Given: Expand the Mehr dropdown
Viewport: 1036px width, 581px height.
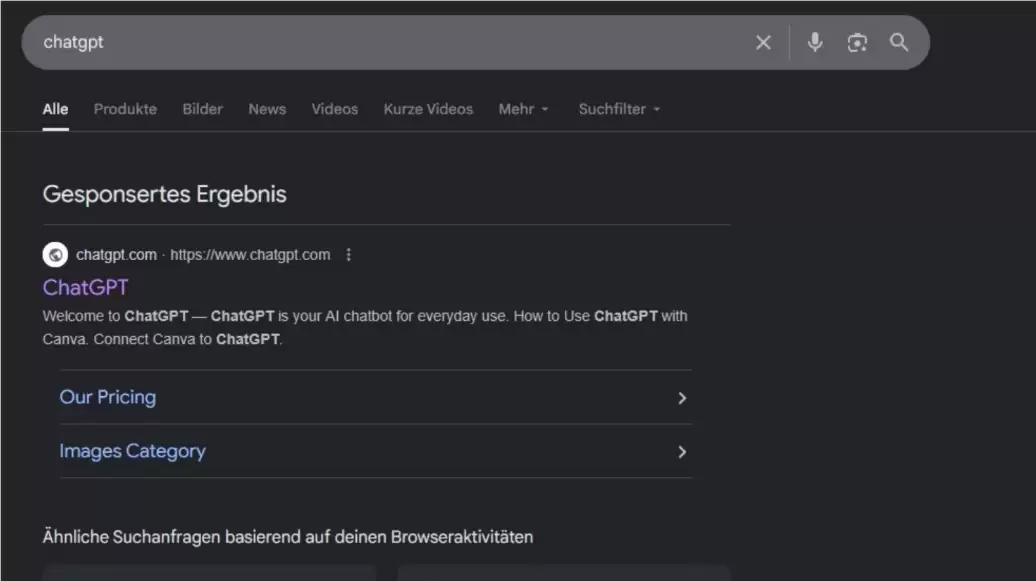Looking at the screenshot, I should click(523, 109).
